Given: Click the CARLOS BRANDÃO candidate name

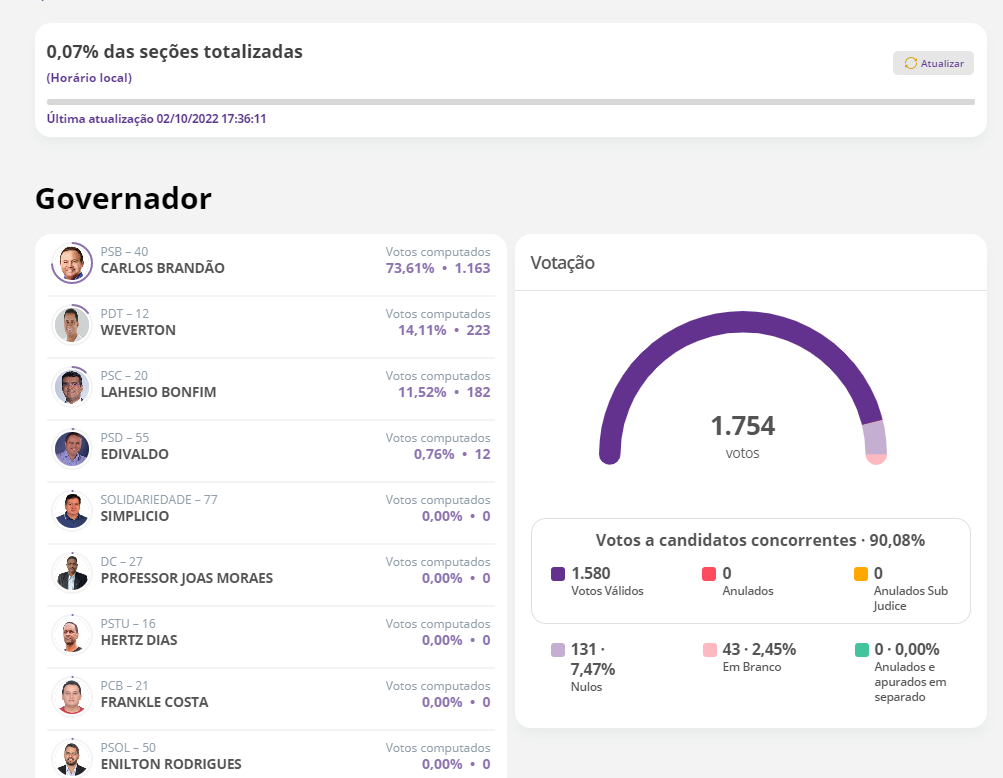Looking at the screenshot, I should (163, 269).
